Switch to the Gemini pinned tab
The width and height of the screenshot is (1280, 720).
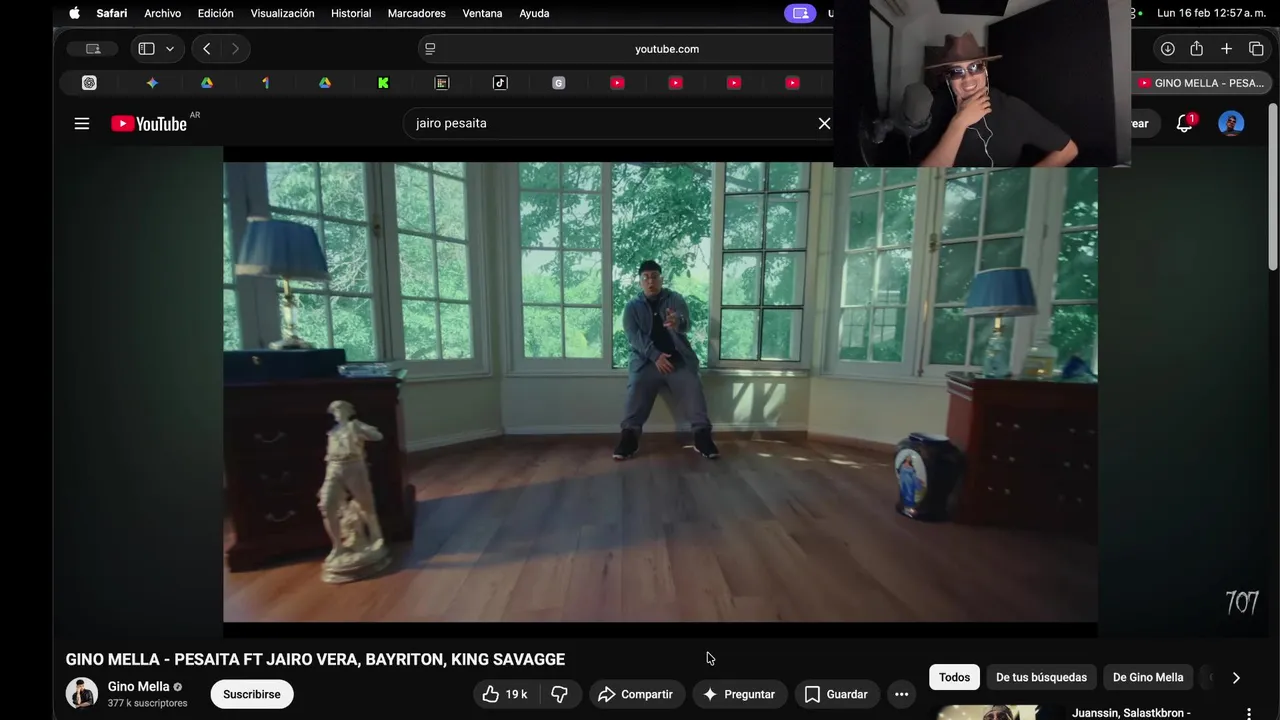tap(152, 83)
